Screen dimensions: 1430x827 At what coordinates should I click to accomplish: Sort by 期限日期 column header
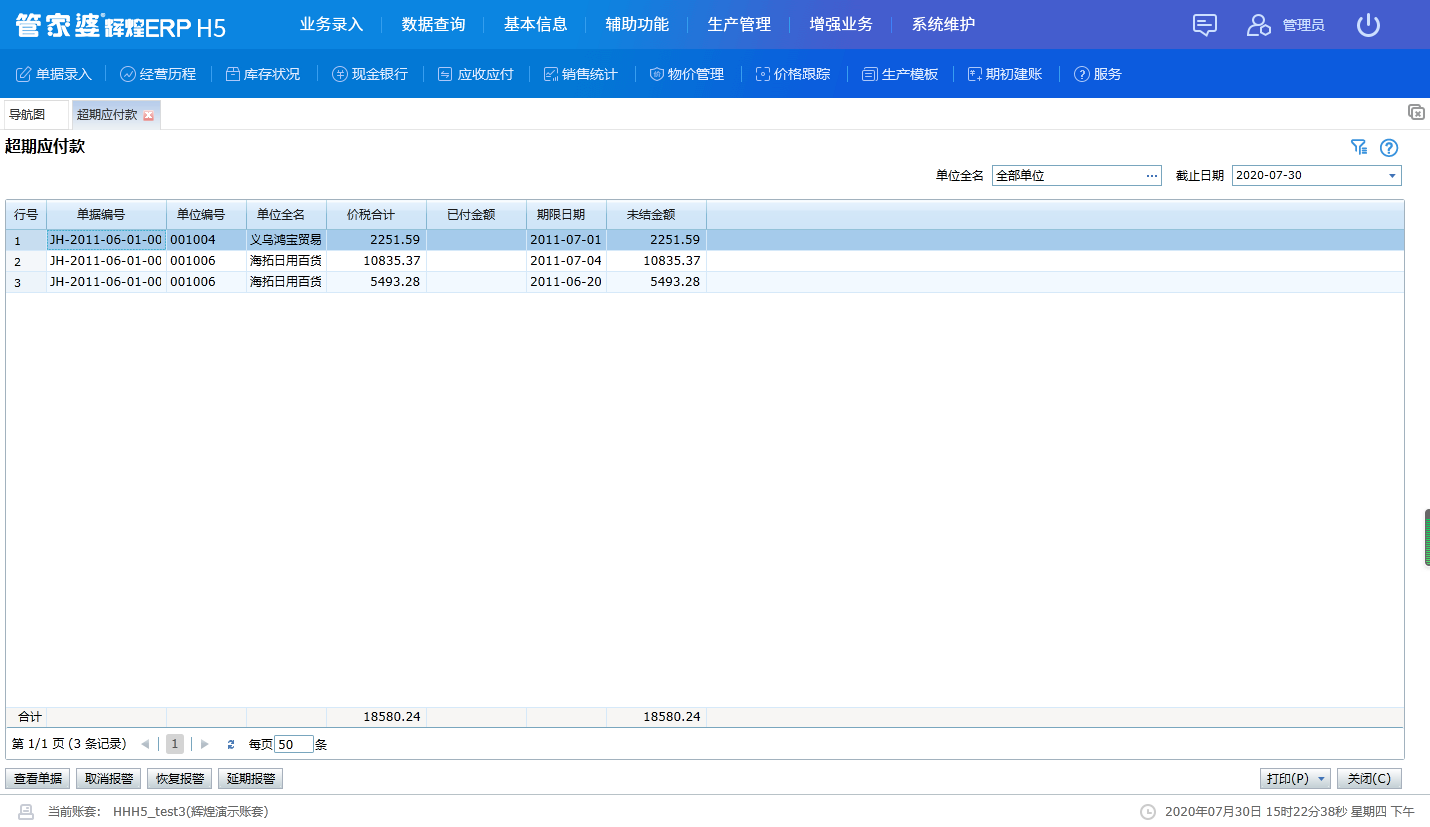[566, 215]
